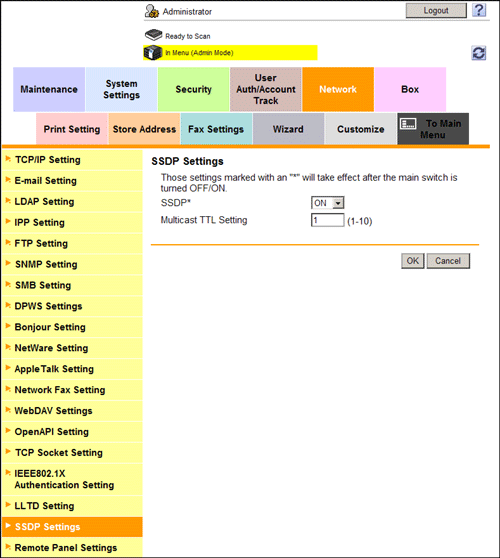
Task: Open the Fax Settings tab
Action: pyautogui.click(x=216, y=129)
